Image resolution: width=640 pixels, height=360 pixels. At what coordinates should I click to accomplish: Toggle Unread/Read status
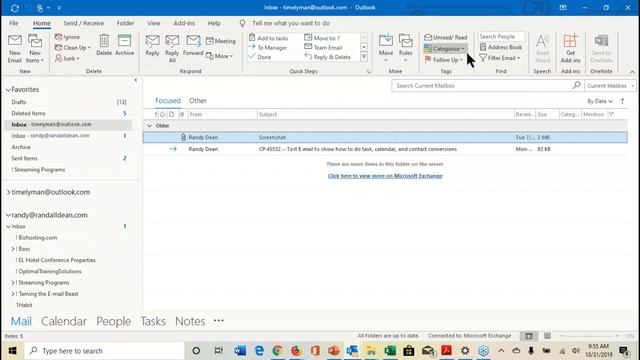click(445, 37)
